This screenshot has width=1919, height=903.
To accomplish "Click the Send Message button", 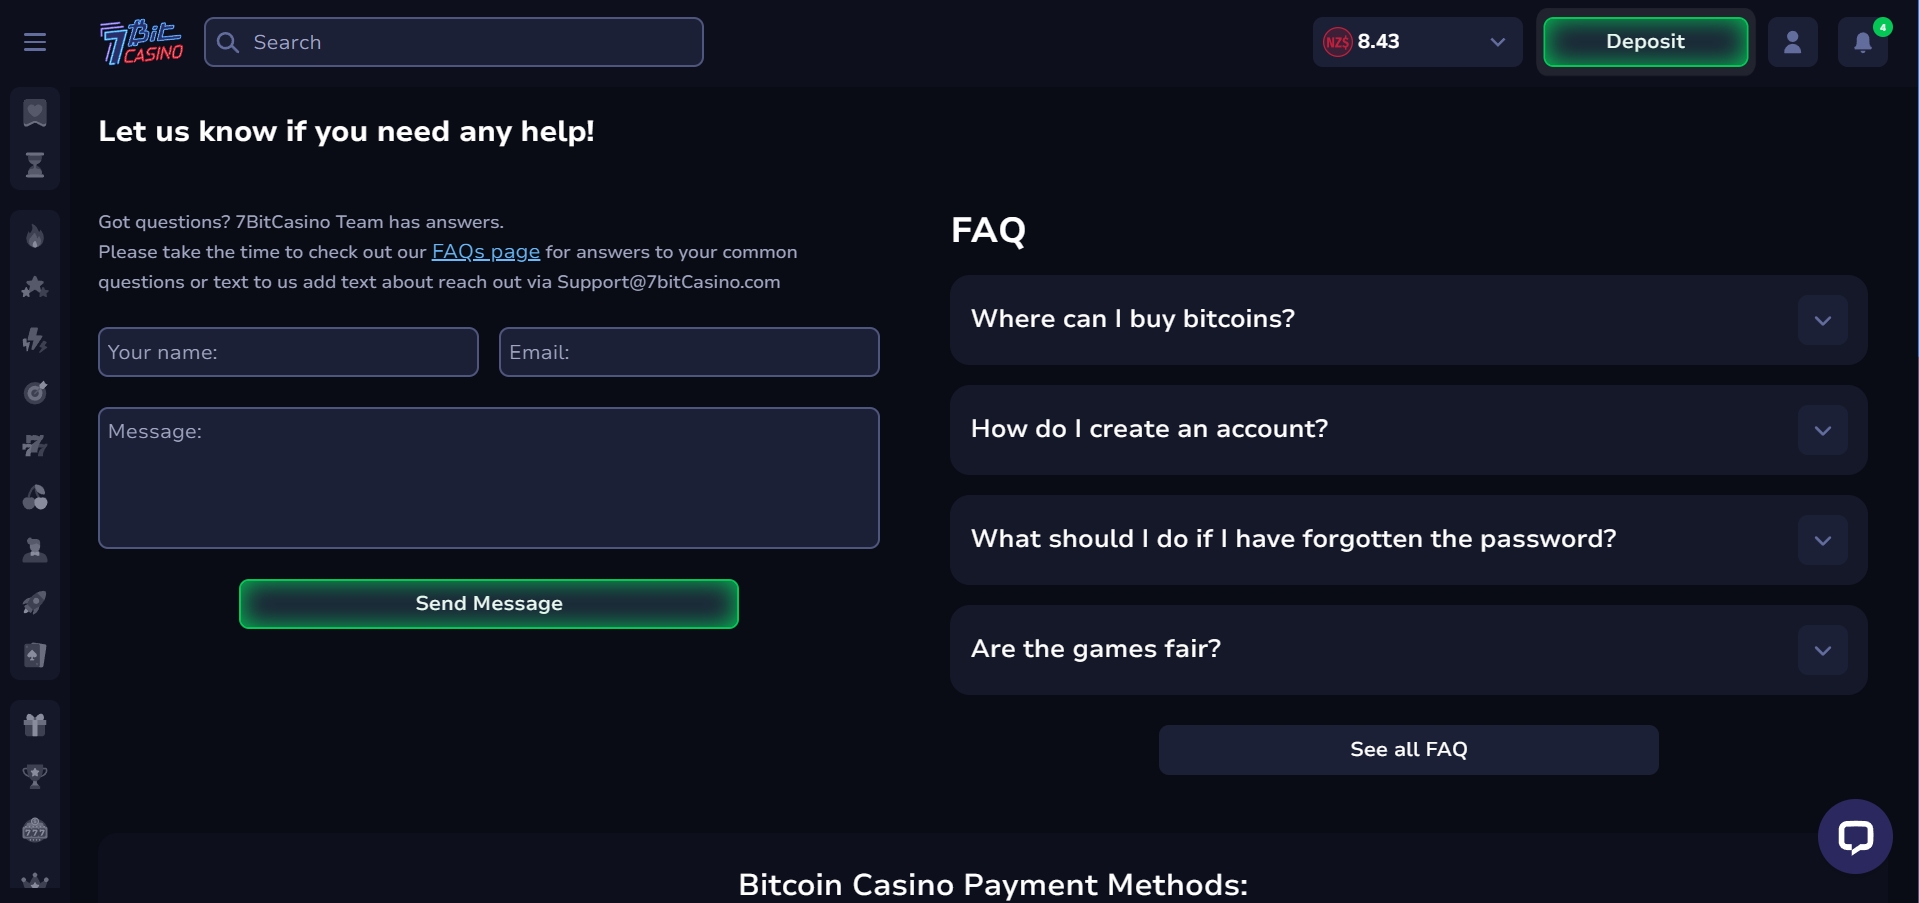I will 489,604.
